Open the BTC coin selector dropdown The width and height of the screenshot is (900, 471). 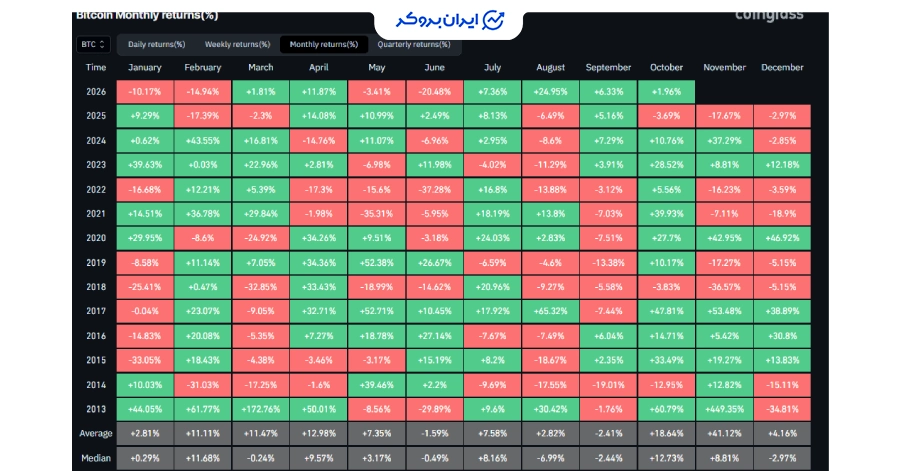[x=93, y=44]
